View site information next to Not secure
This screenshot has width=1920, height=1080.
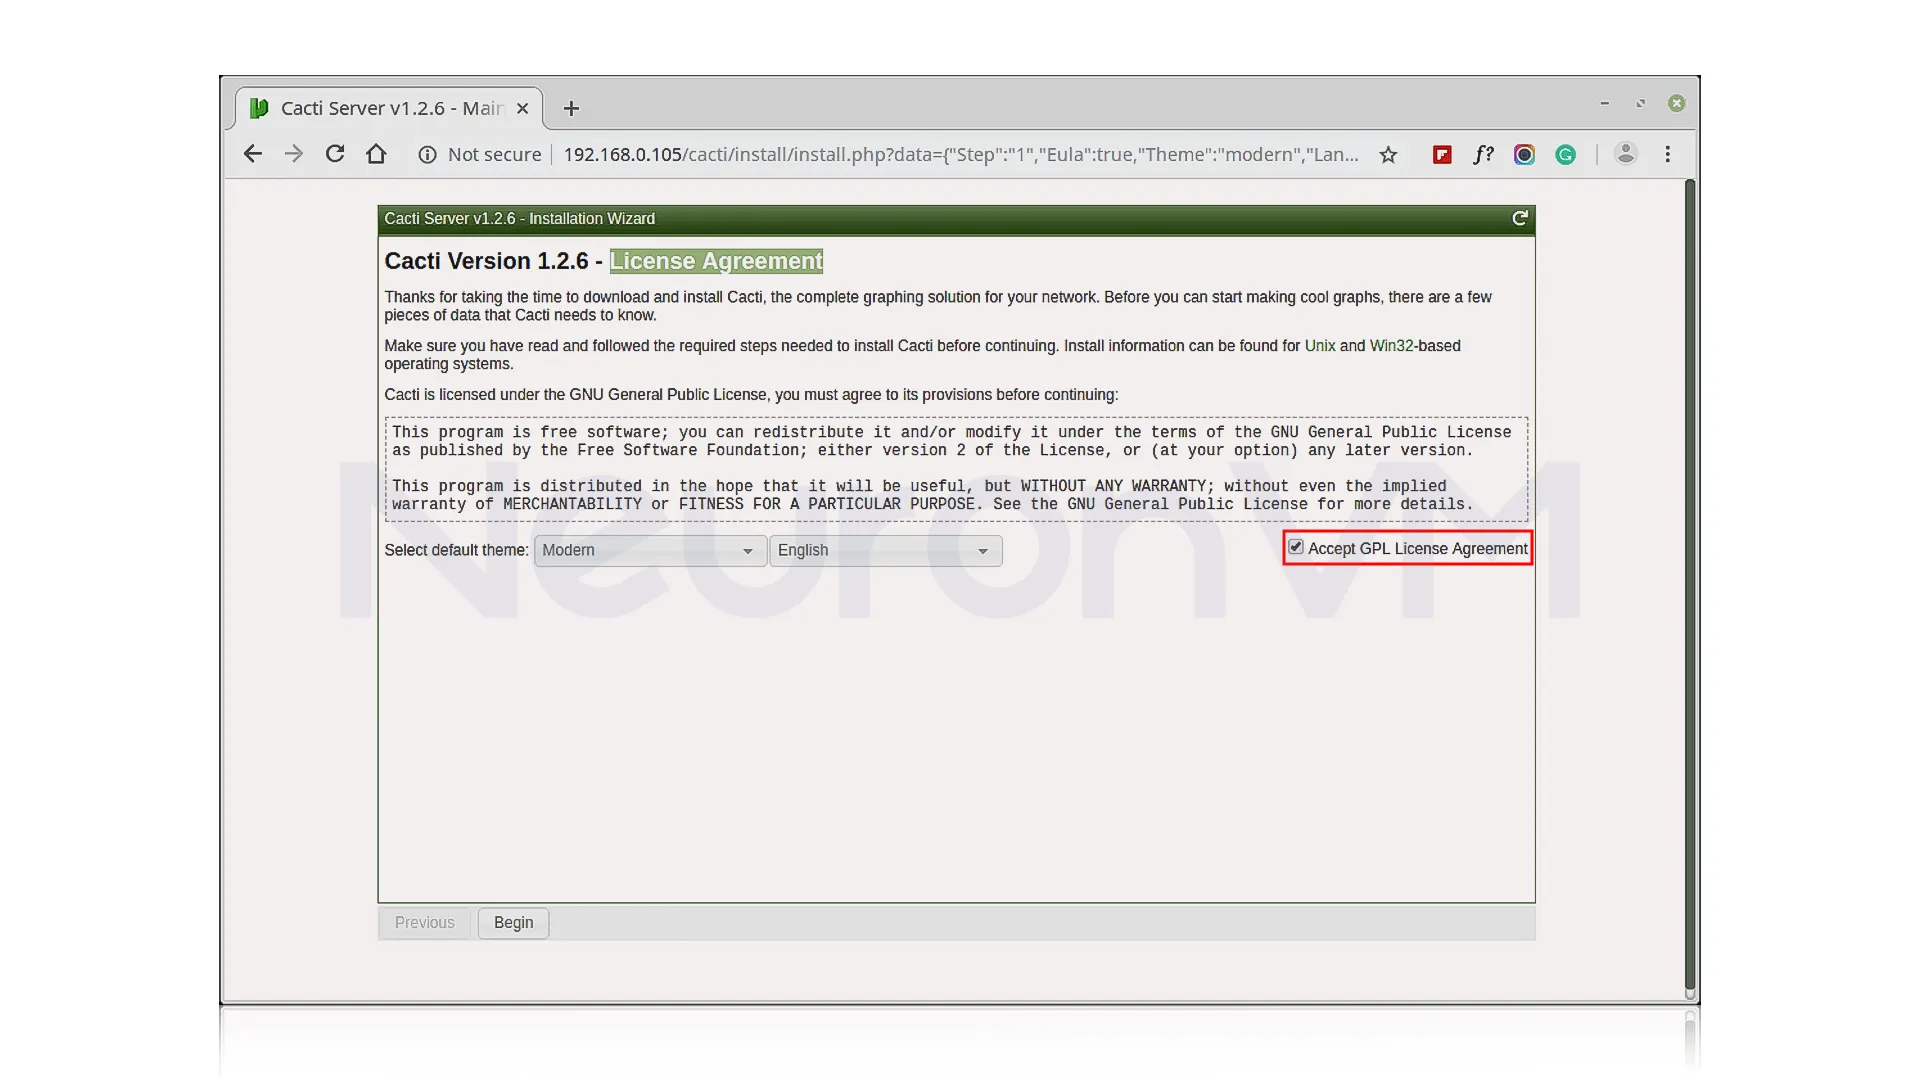[x=427, y=155]
